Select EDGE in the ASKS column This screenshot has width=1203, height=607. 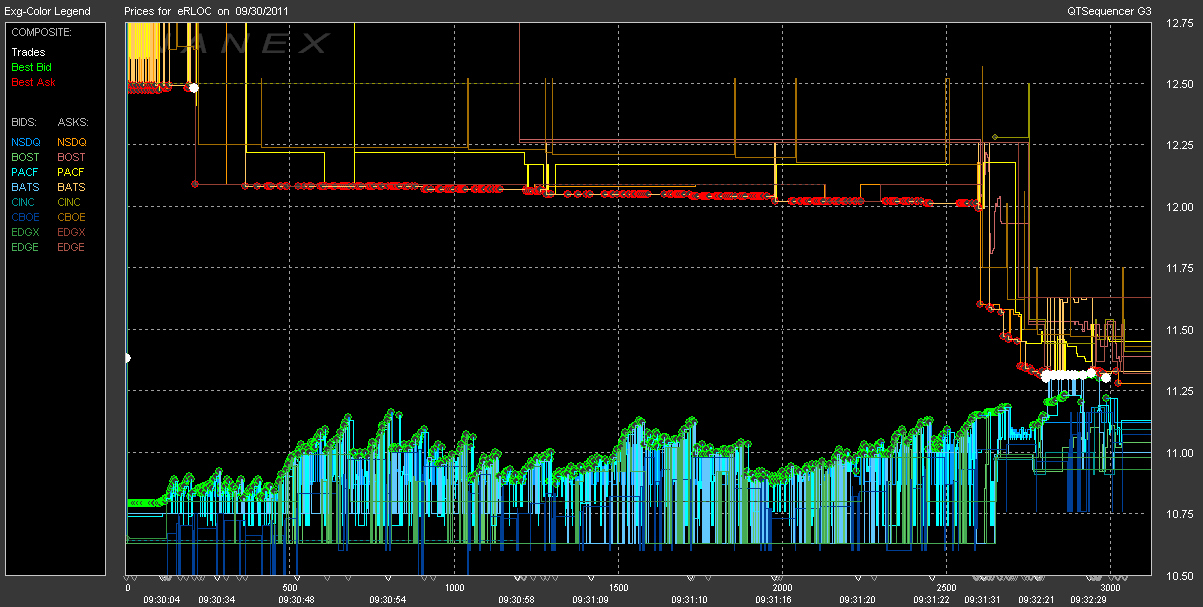point(73,247)
